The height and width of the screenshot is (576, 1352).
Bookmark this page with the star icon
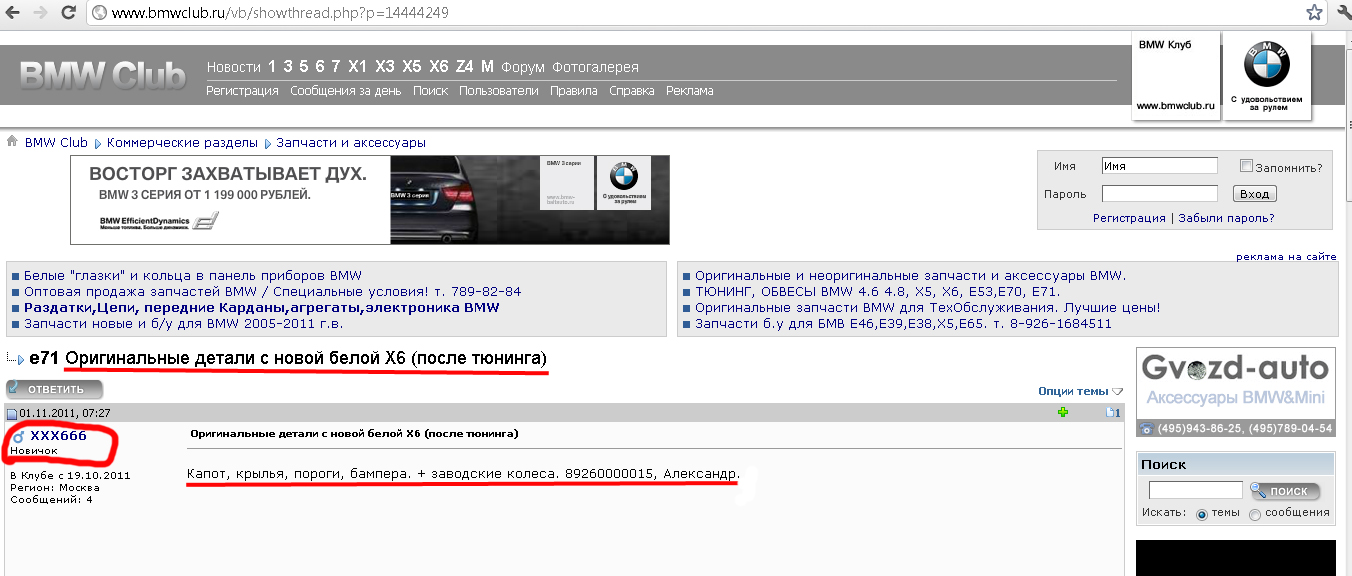[1314, 13]
